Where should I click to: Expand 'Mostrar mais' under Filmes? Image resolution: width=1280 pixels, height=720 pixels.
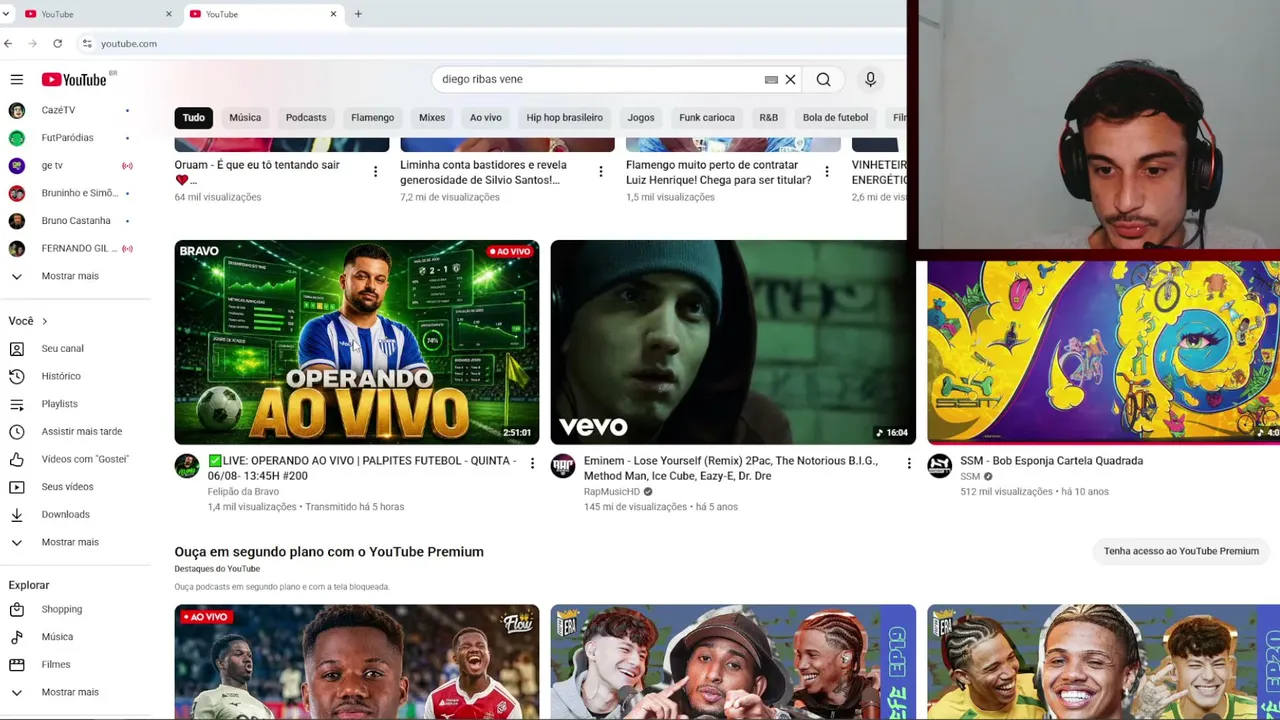70,692
